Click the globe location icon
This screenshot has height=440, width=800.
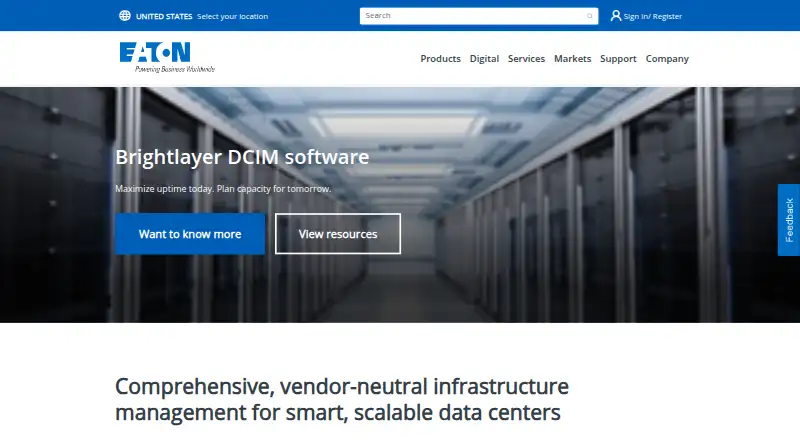124,16
